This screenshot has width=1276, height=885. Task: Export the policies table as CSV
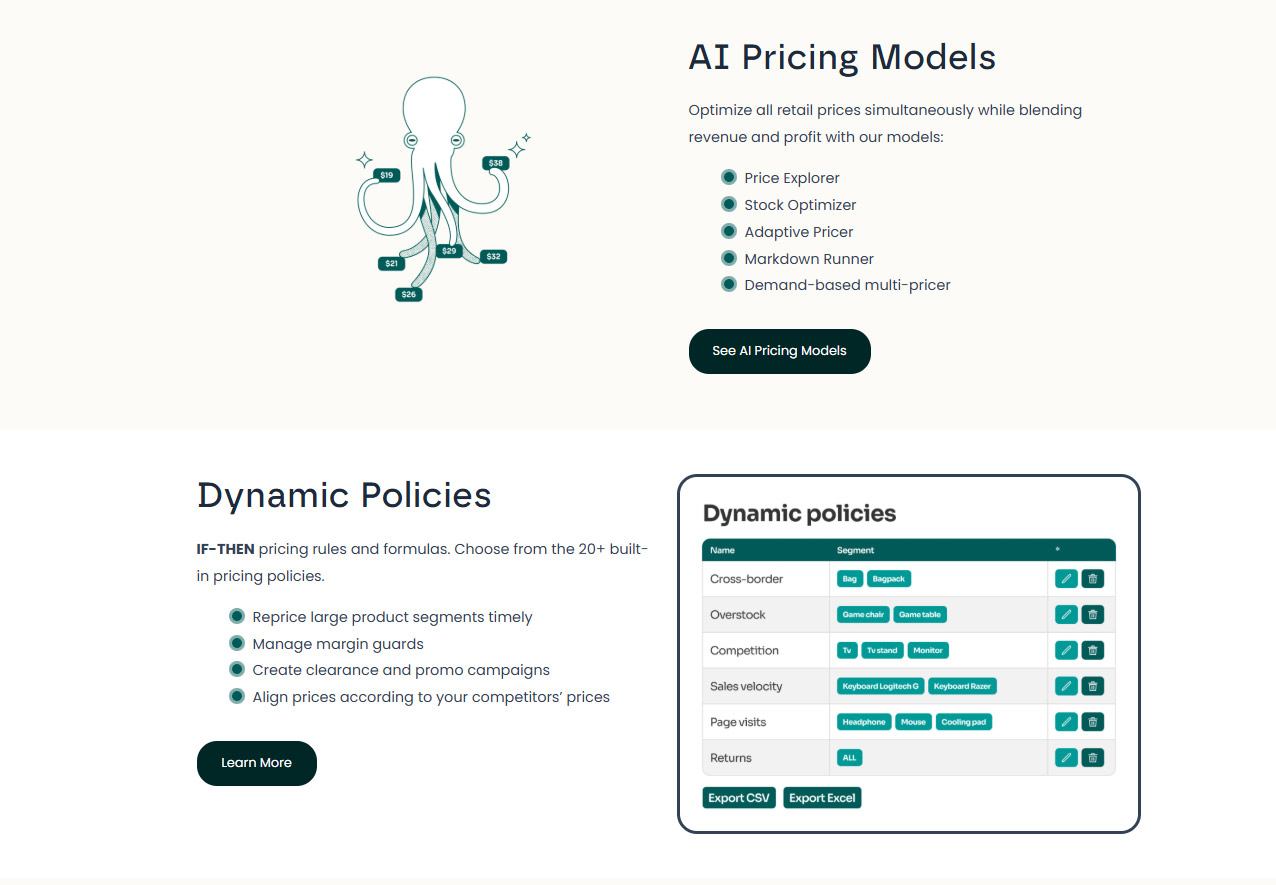[739, 798]
